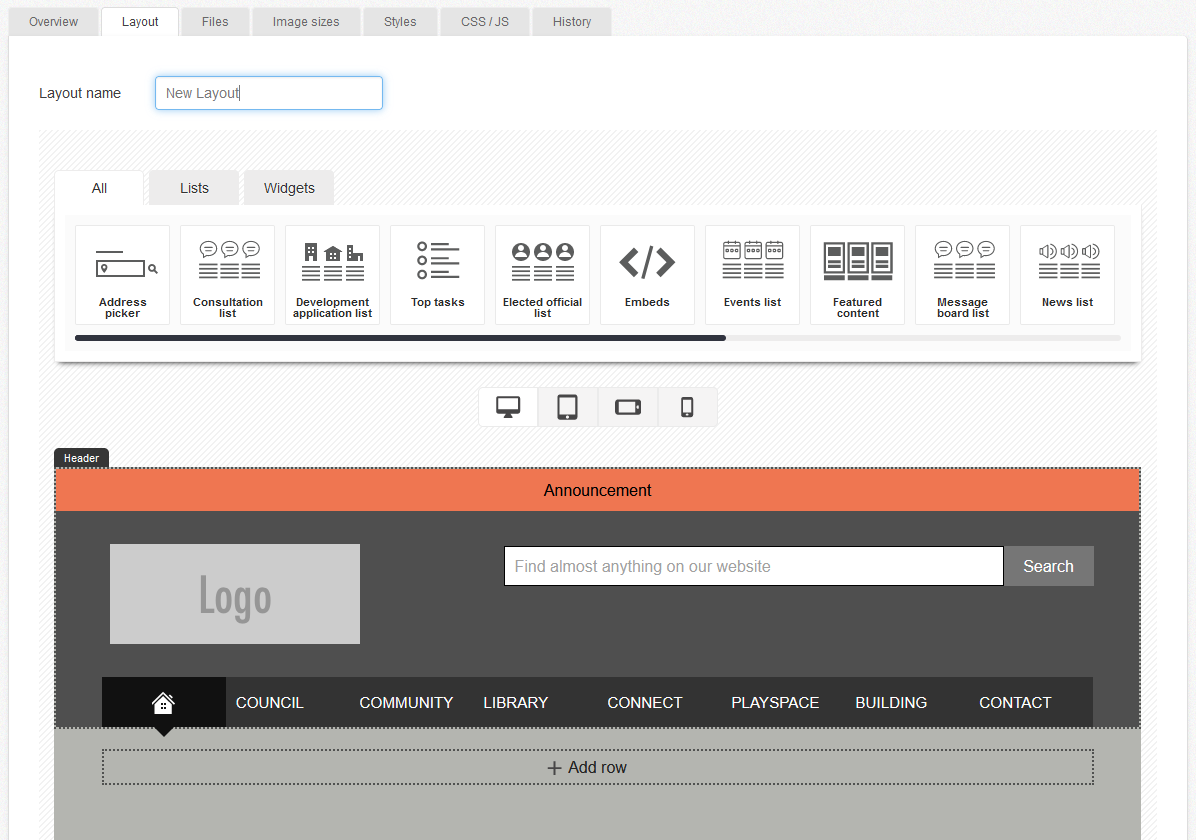Enable tablet preview mode
The image size is (1196, 840).
click(x=567, y=406)
